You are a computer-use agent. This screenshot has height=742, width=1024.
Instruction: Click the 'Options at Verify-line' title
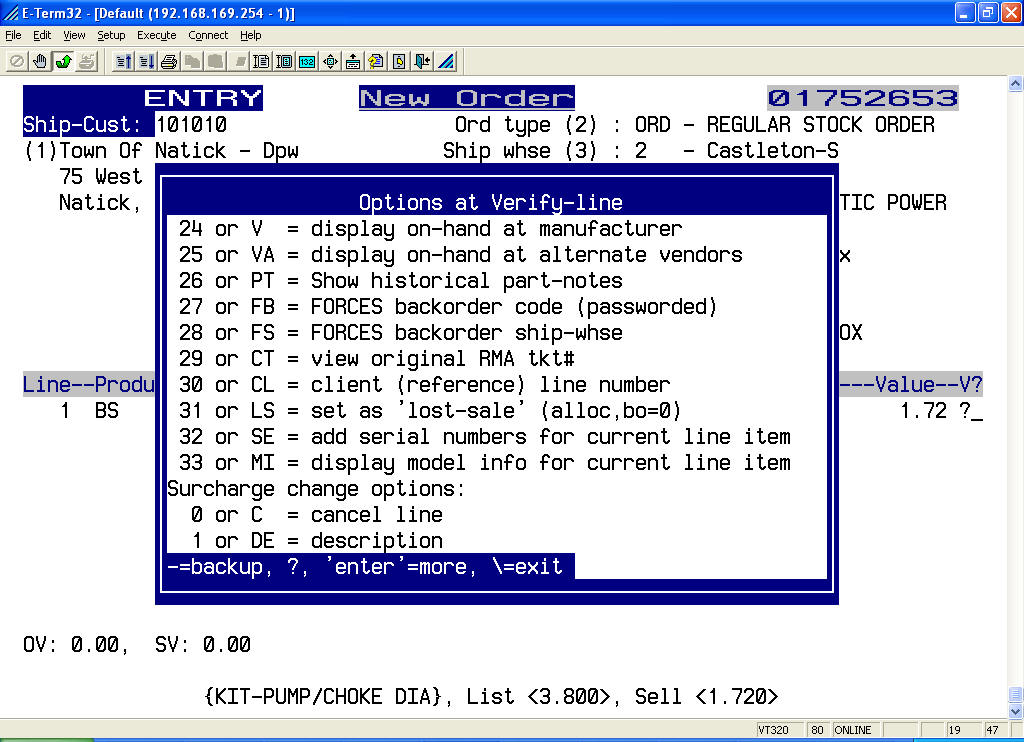490,202
